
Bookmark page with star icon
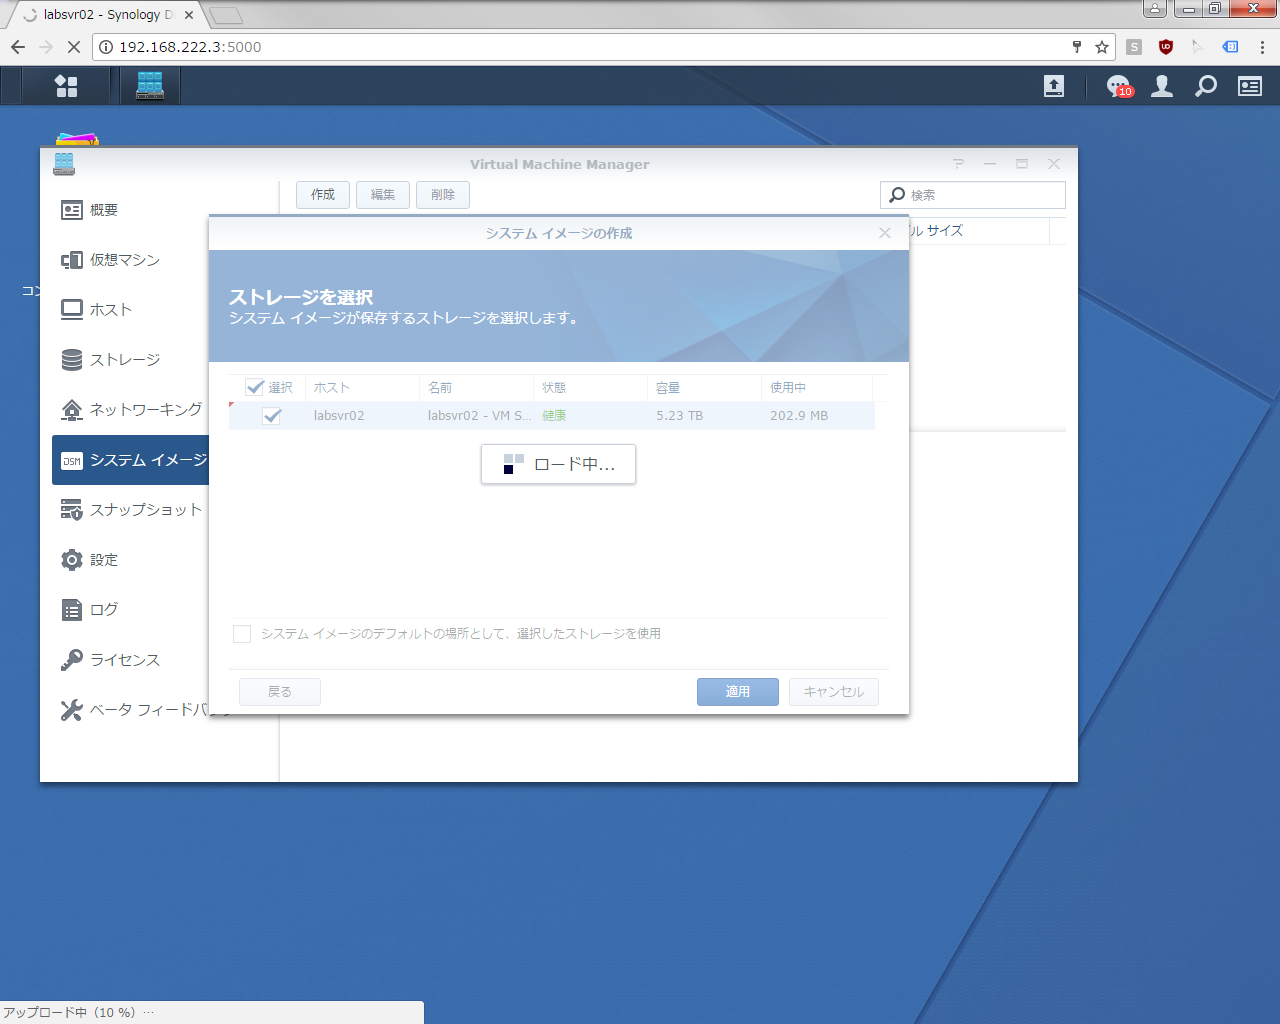click(1102, 47)
